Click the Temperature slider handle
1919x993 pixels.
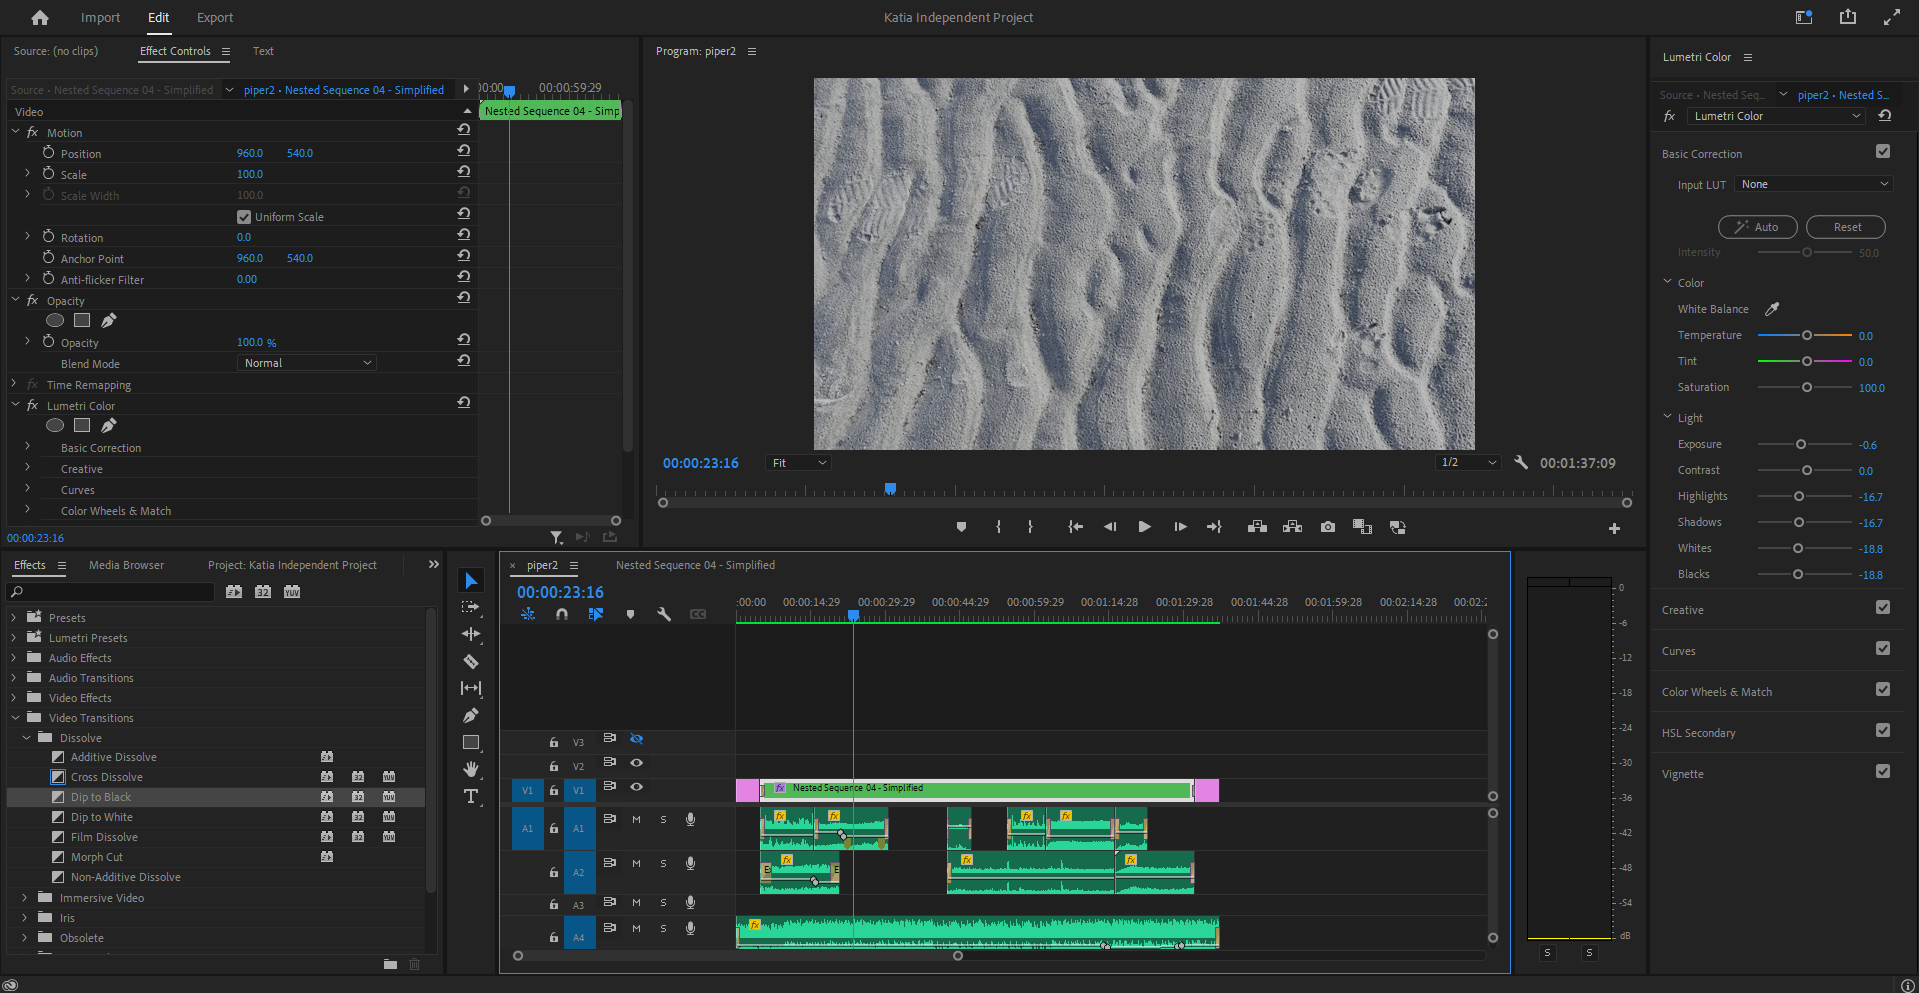pos(1807,335)
